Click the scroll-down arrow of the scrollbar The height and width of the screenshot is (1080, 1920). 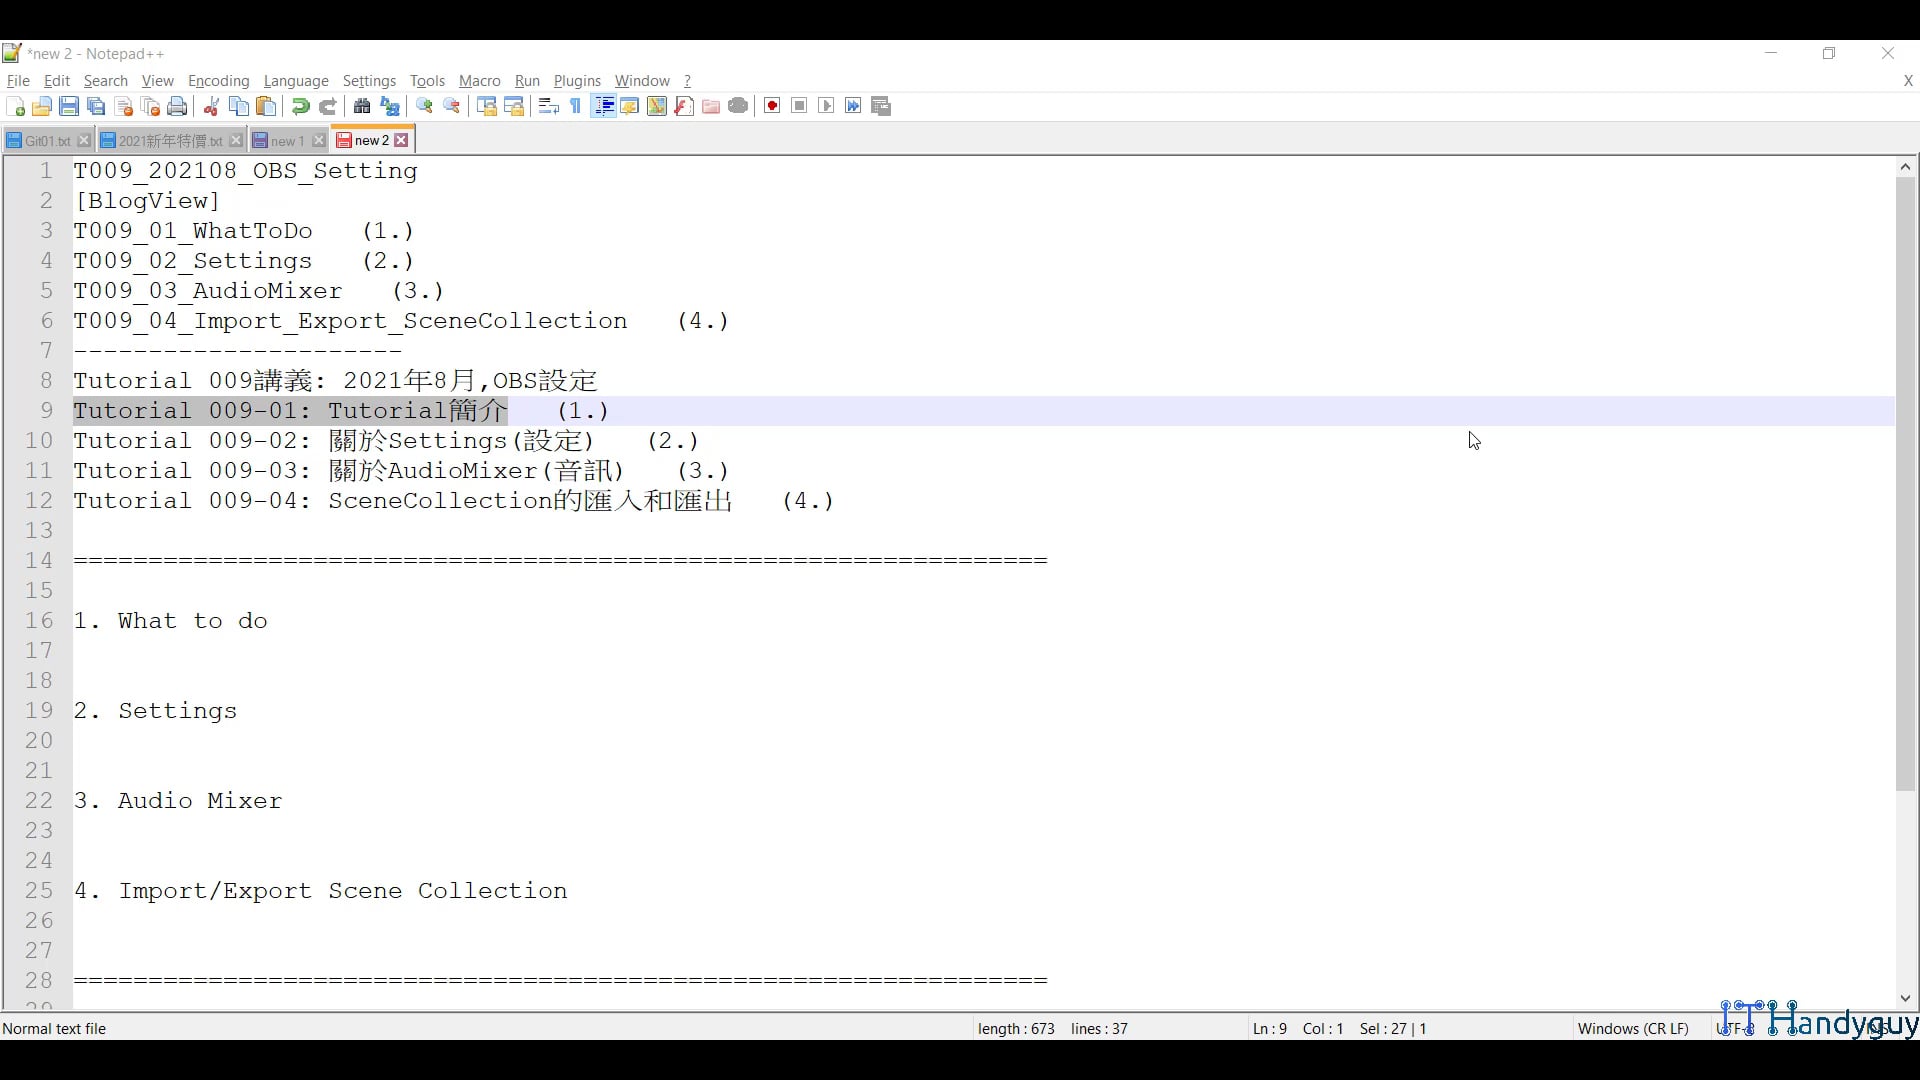pyautogui.click(x=1906, y=998)
